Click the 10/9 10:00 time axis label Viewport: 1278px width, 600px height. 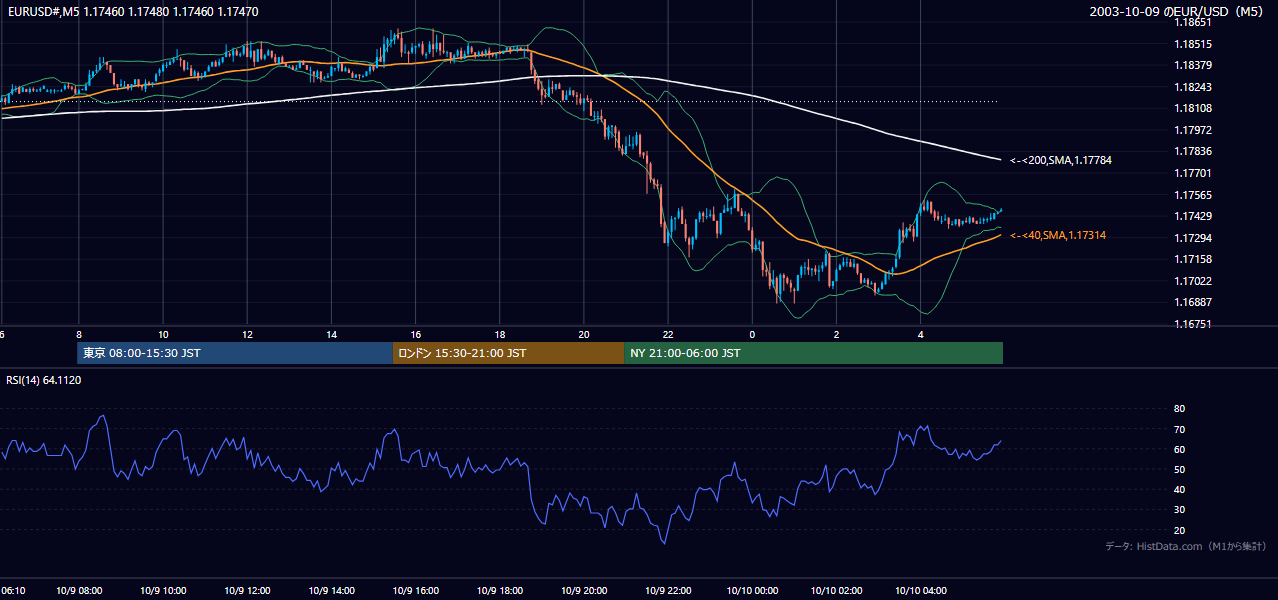point(163,590)
